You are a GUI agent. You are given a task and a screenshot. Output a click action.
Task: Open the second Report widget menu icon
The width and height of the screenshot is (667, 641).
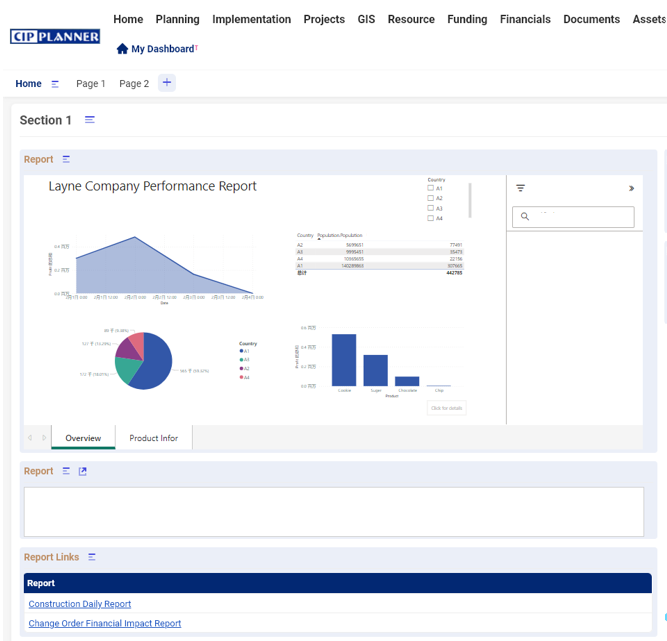point(66,471)
